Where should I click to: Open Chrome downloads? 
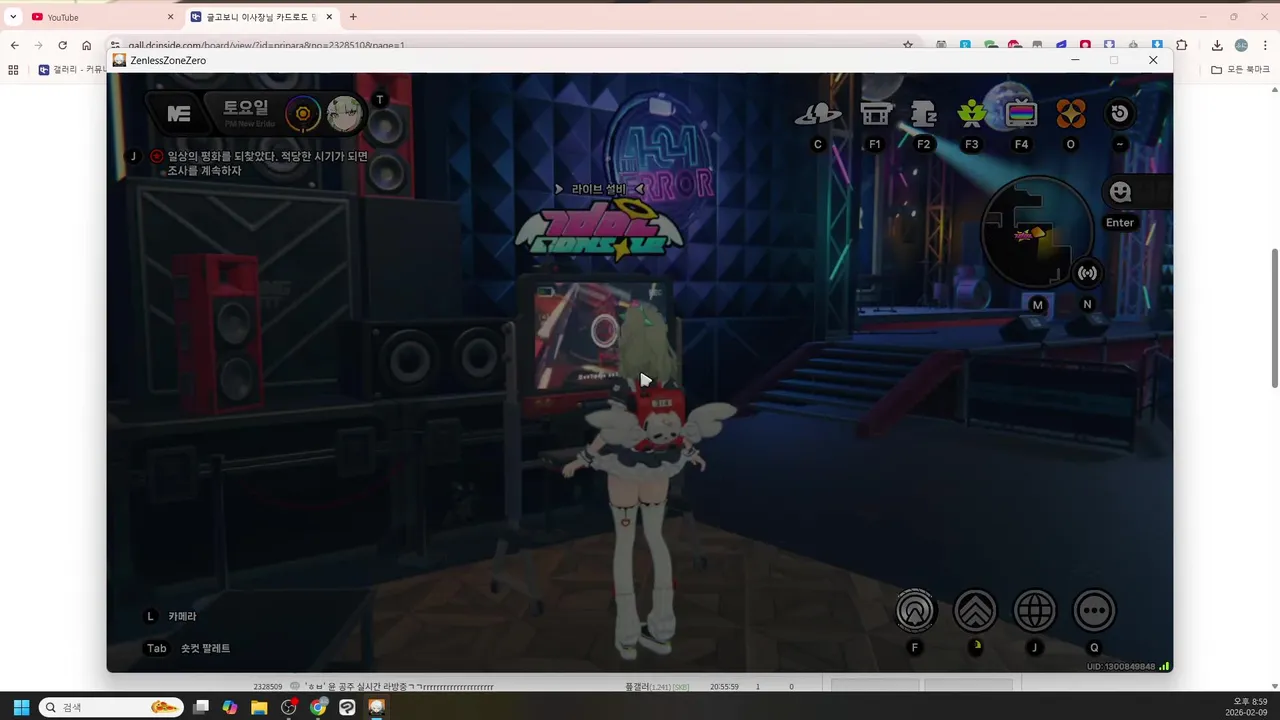(x=1217, y=45)
